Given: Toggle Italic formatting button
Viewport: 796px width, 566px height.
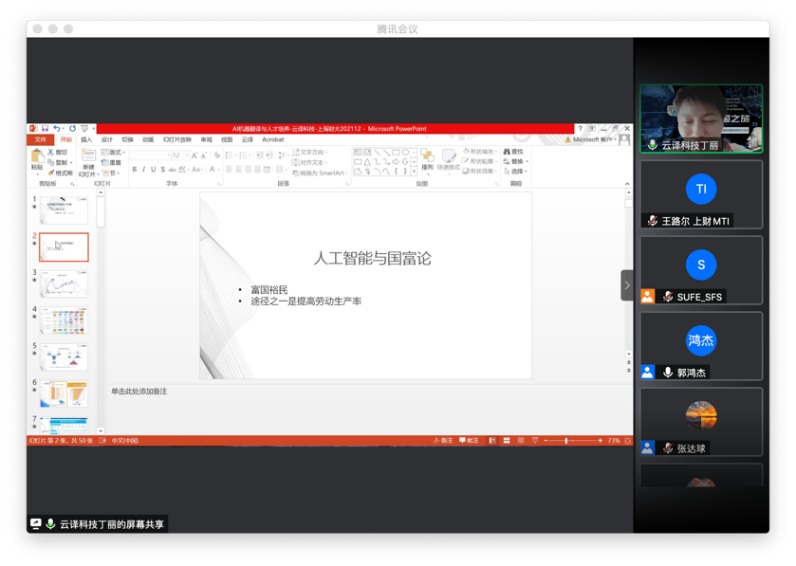Looking at the screenshot, I should pyautogui.click(x=143, y=170).
